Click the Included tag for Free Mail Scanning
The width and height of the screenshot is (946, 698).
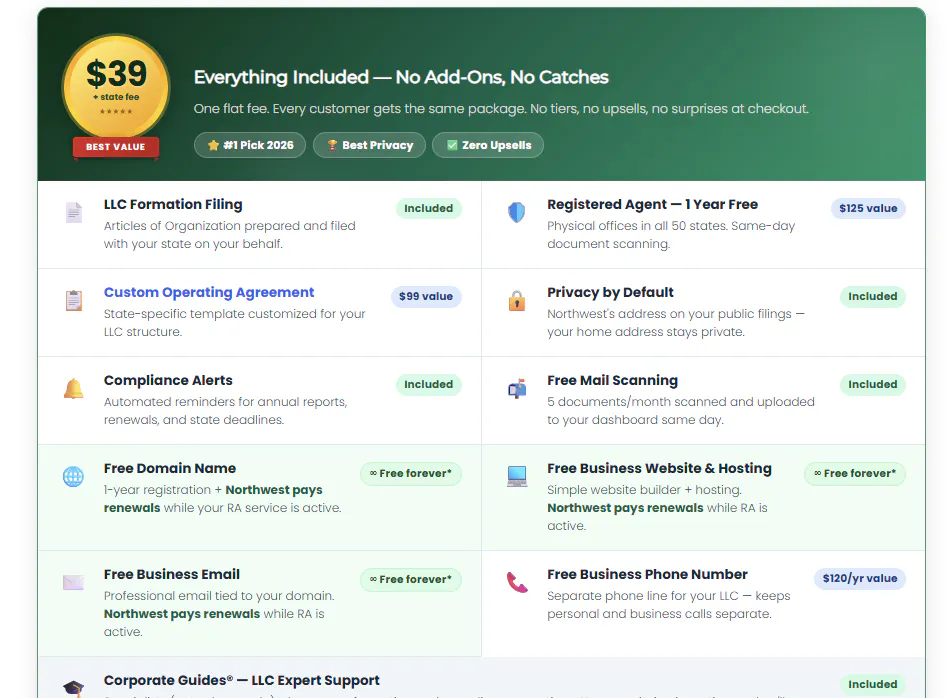pyautogui.click(x=872, y=385)
